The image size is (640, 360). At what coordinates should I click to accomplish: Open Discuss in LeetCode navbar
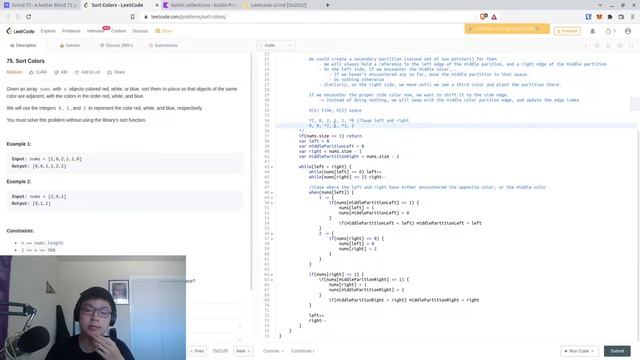pyautogui.click(x=140, y=31)
